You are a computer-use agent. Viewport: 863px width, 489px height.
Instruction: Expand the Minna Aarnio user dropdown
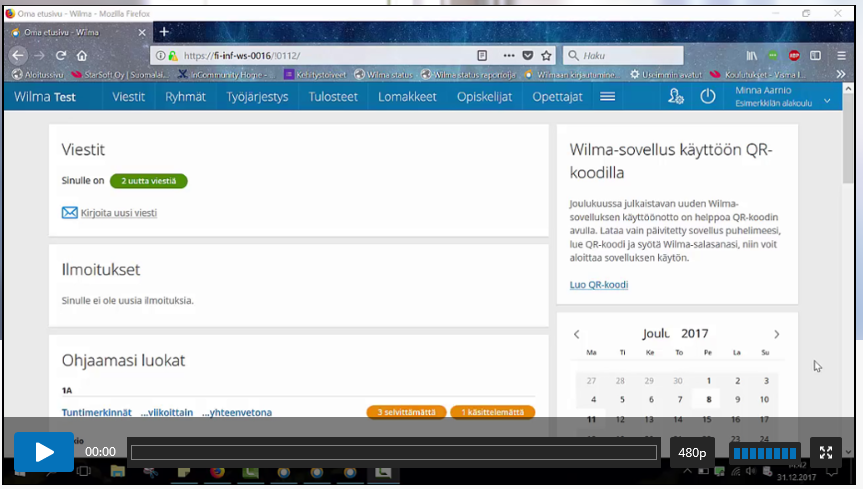[x=827, y=102]
